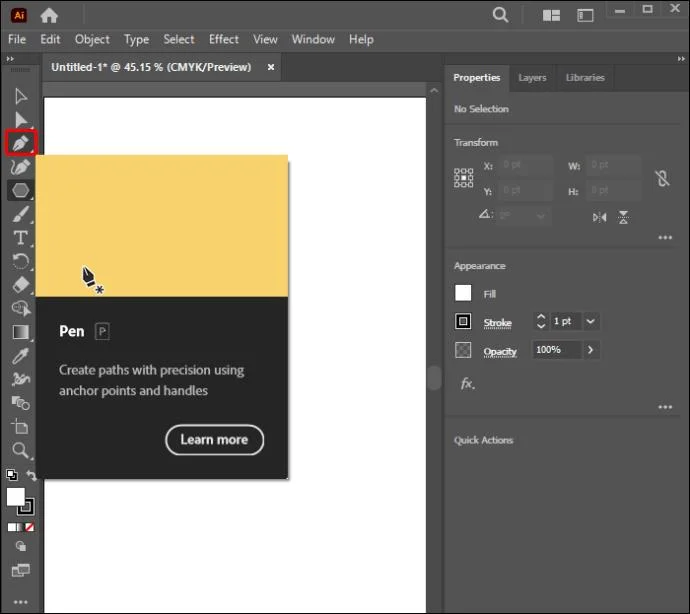Open the Stroke swatch in Appearance
The width and height of the screenshot is (690, 614).
[463, 321]
